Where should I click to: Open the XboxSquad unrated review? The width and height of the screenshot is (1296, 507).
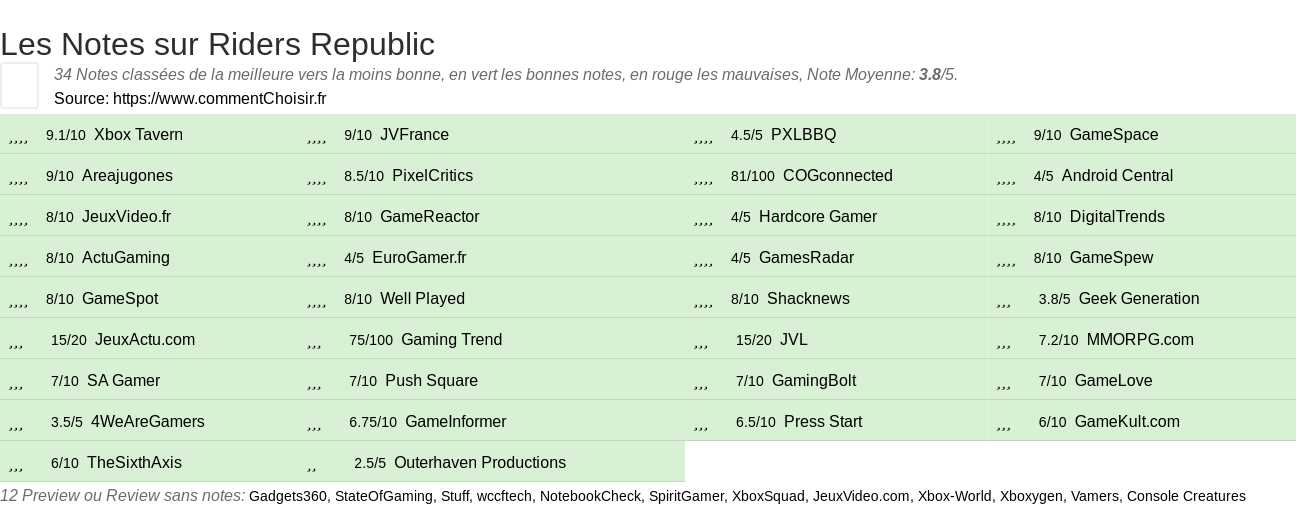[x=768, y=496]
